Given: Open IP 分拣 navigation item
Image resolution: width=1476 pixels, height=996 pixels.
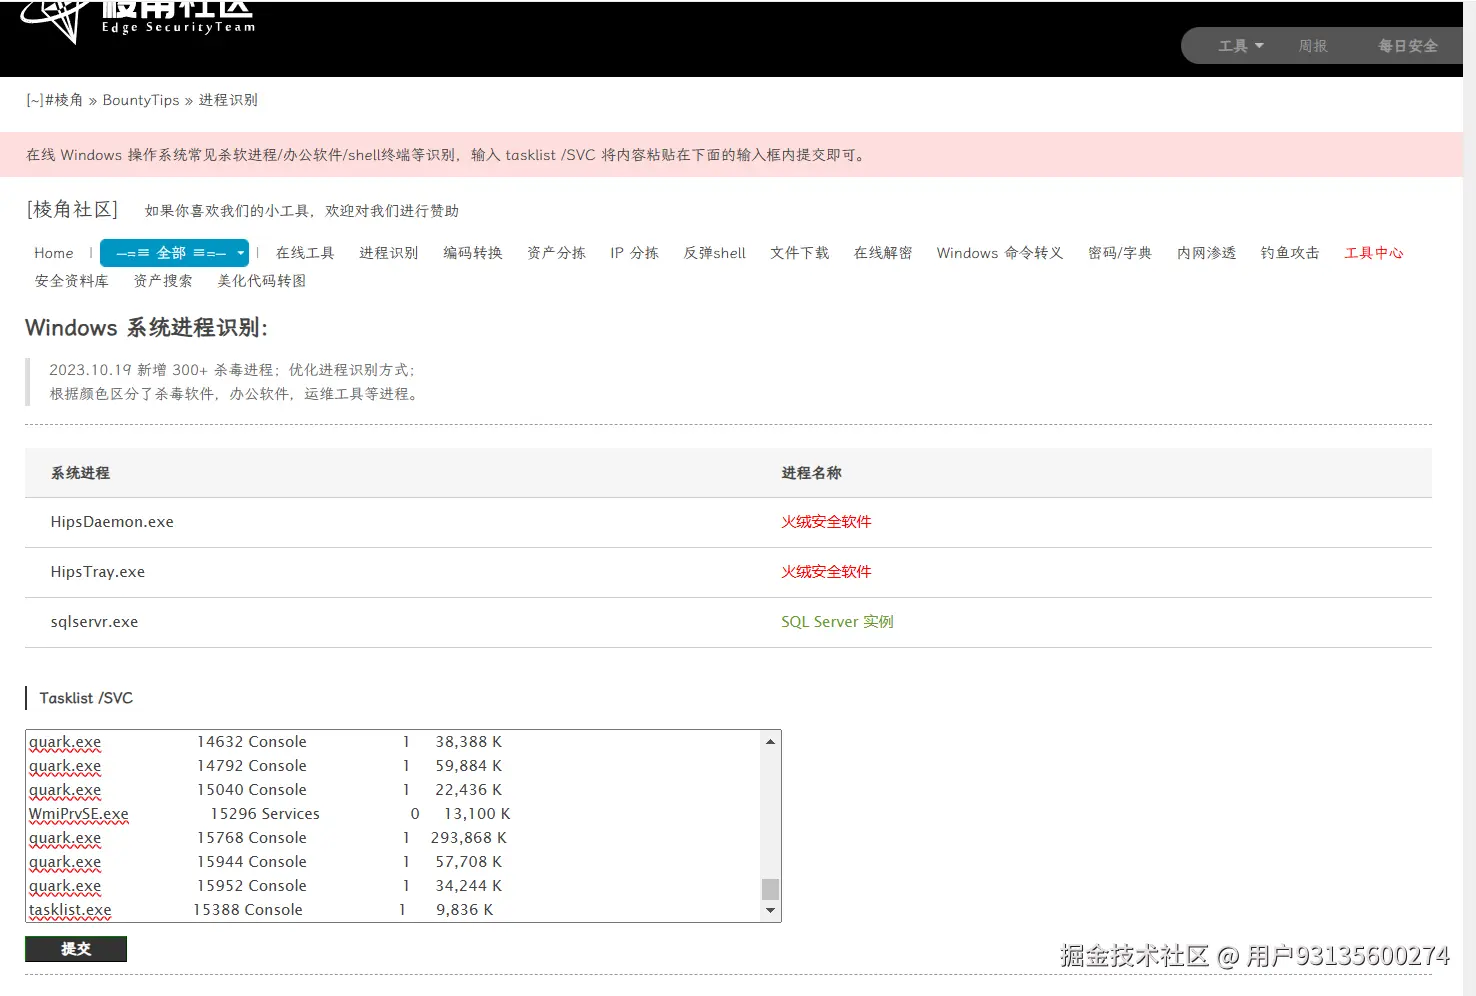Looking at the screenshot, I should tap(634, 253).
